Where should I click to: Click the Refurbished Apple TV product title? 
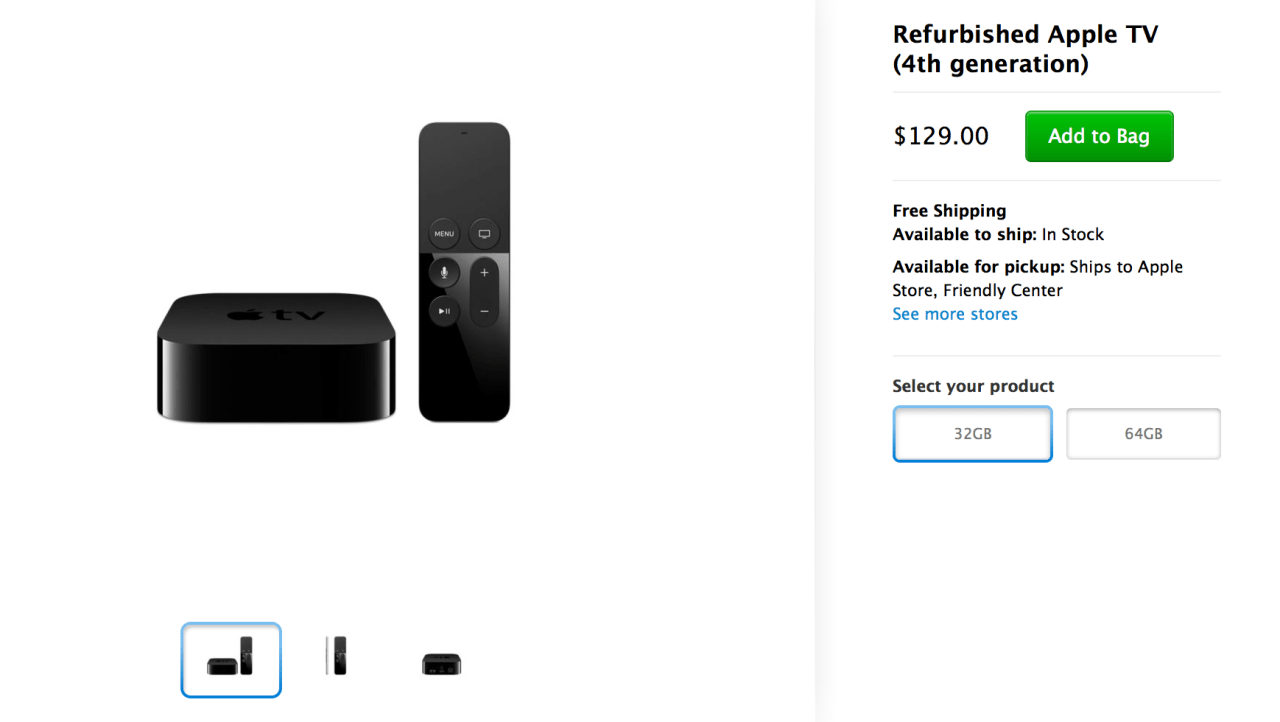coord(1025,49)
